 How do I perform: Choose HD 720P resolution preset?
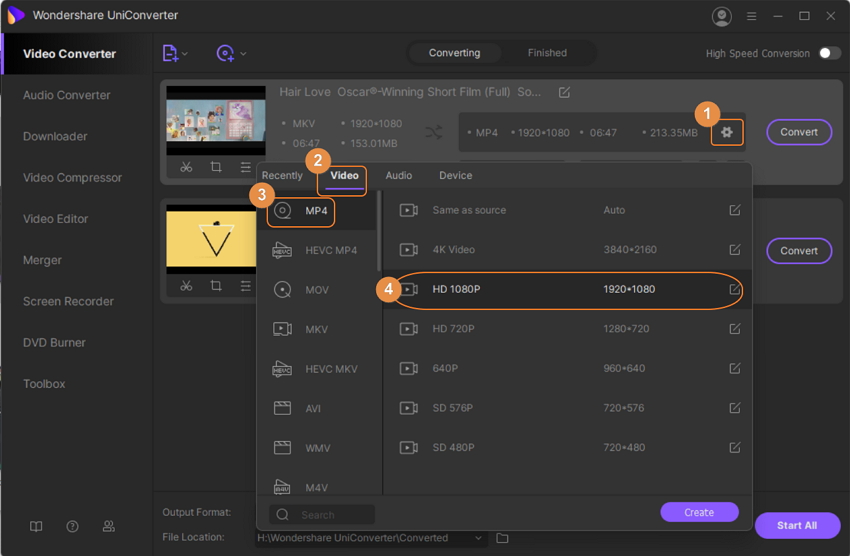tap(567, 328)
